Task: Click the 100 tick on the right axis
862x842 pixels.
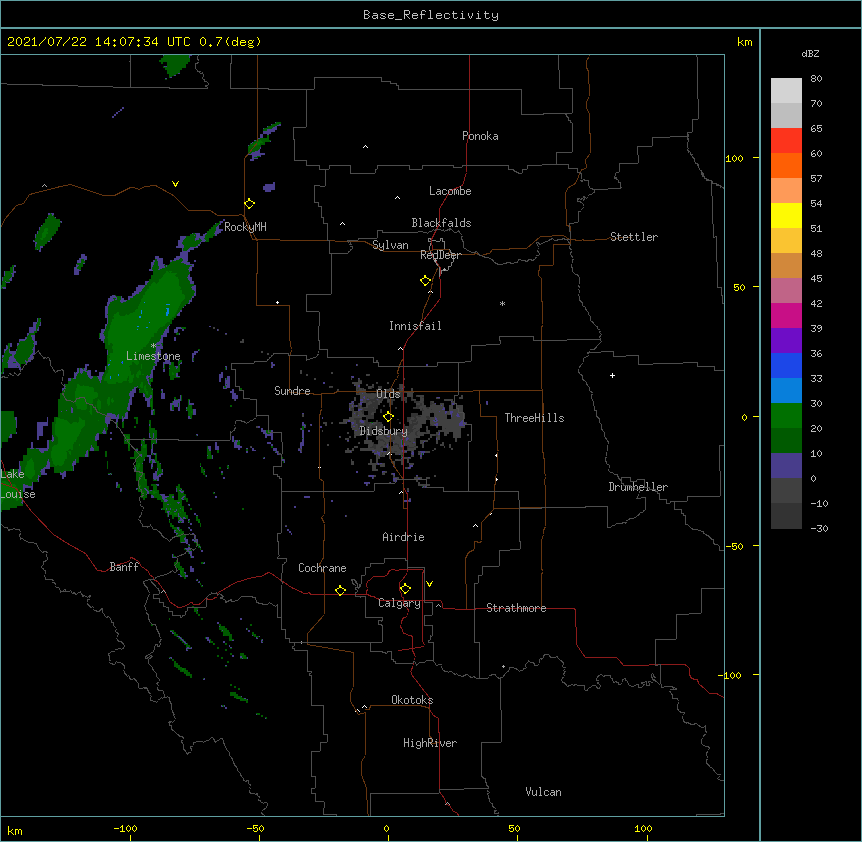Action: coord(734,158)
